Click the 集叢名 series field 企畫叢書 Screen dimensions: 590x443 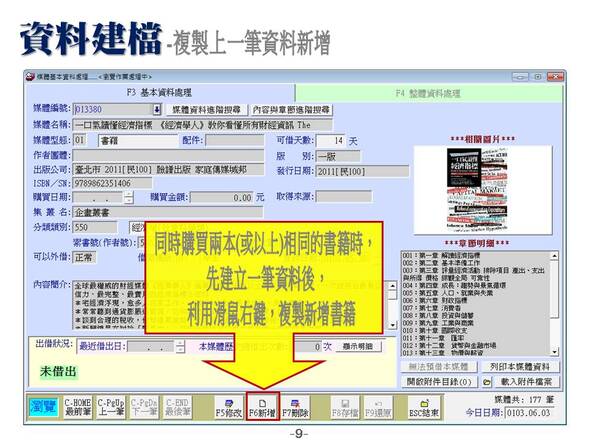point(168,212)
